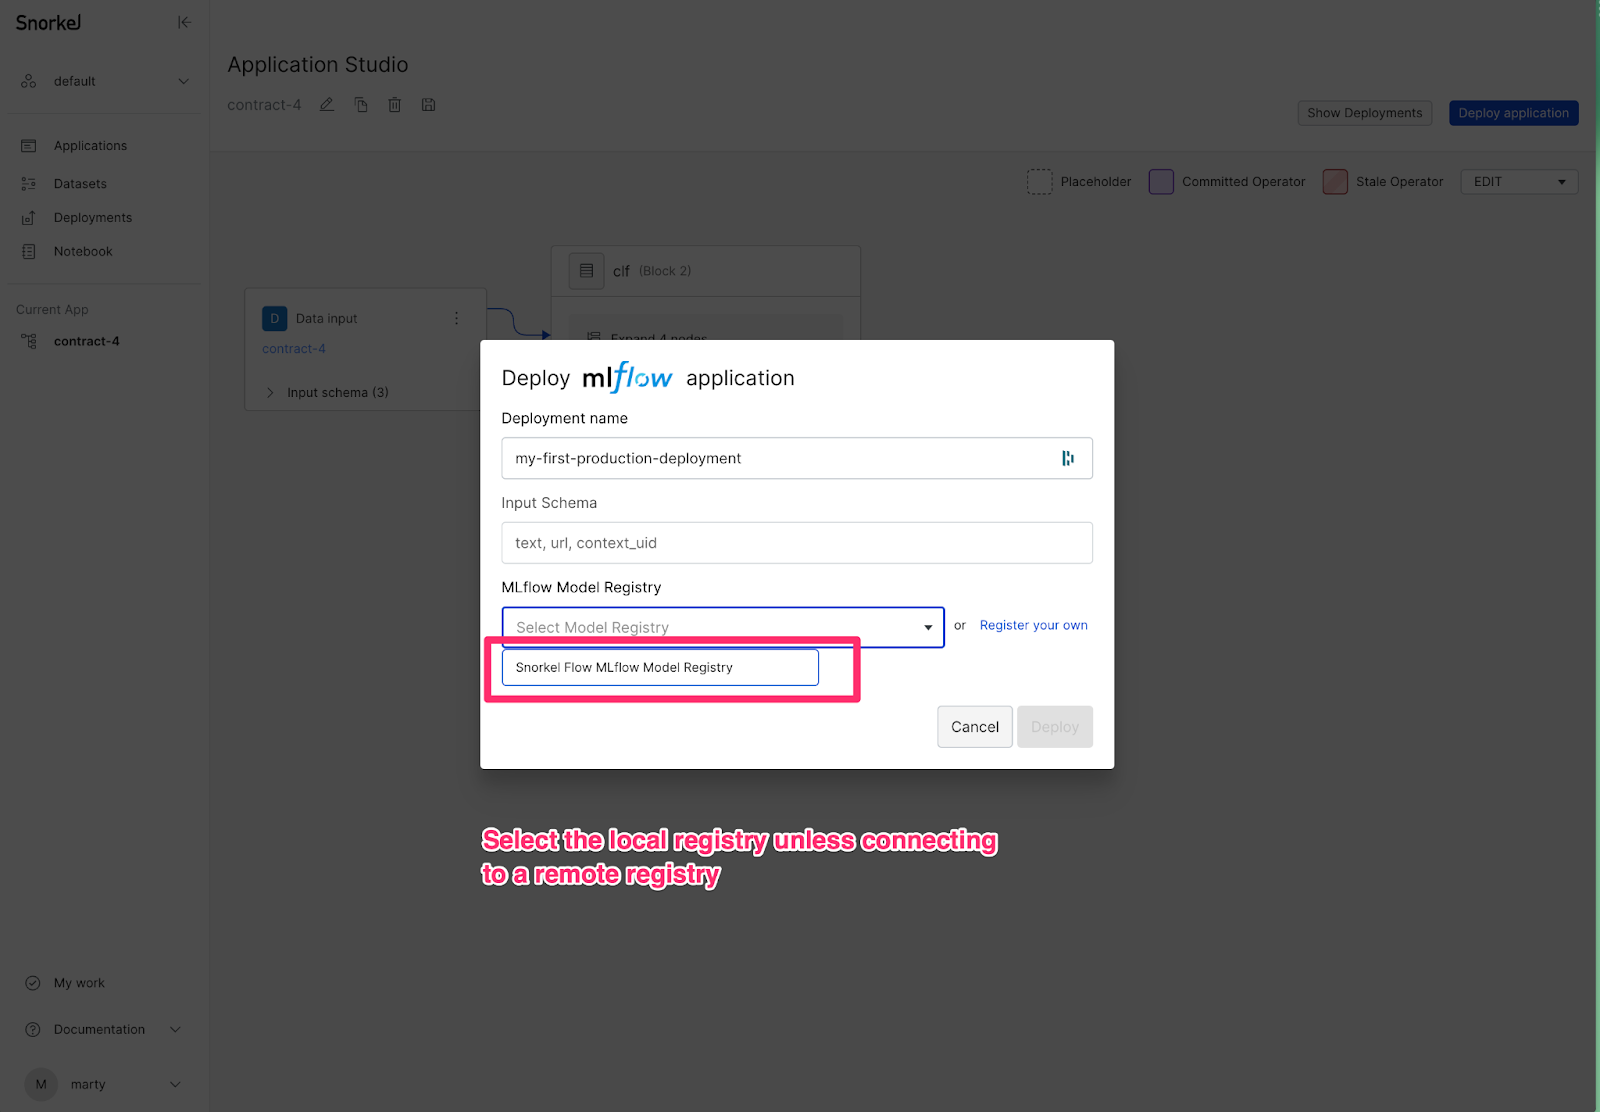Click the Committed Operator legend swatch
The width and height of the screenshot is (1600, 1112).
(x=1161, y=182)
